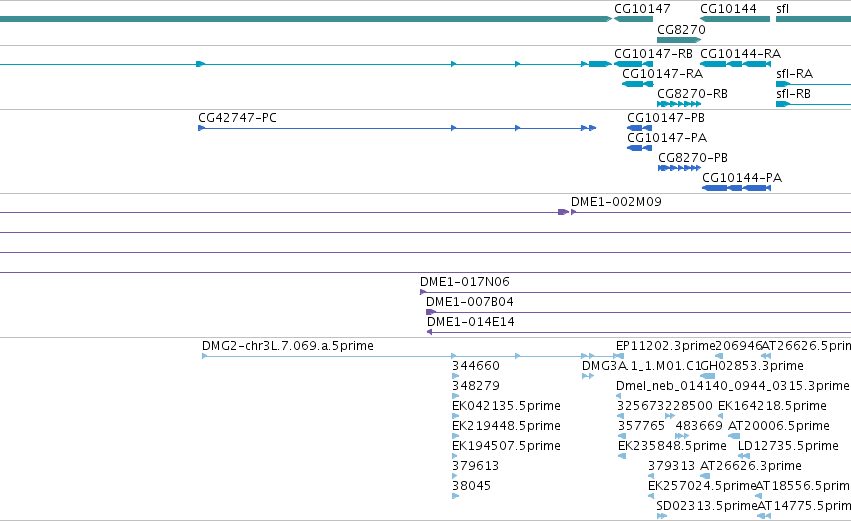This screenshot has width=851, height=521.
Task: Select CG8270-PB coding feature
Action: point(679,168)
